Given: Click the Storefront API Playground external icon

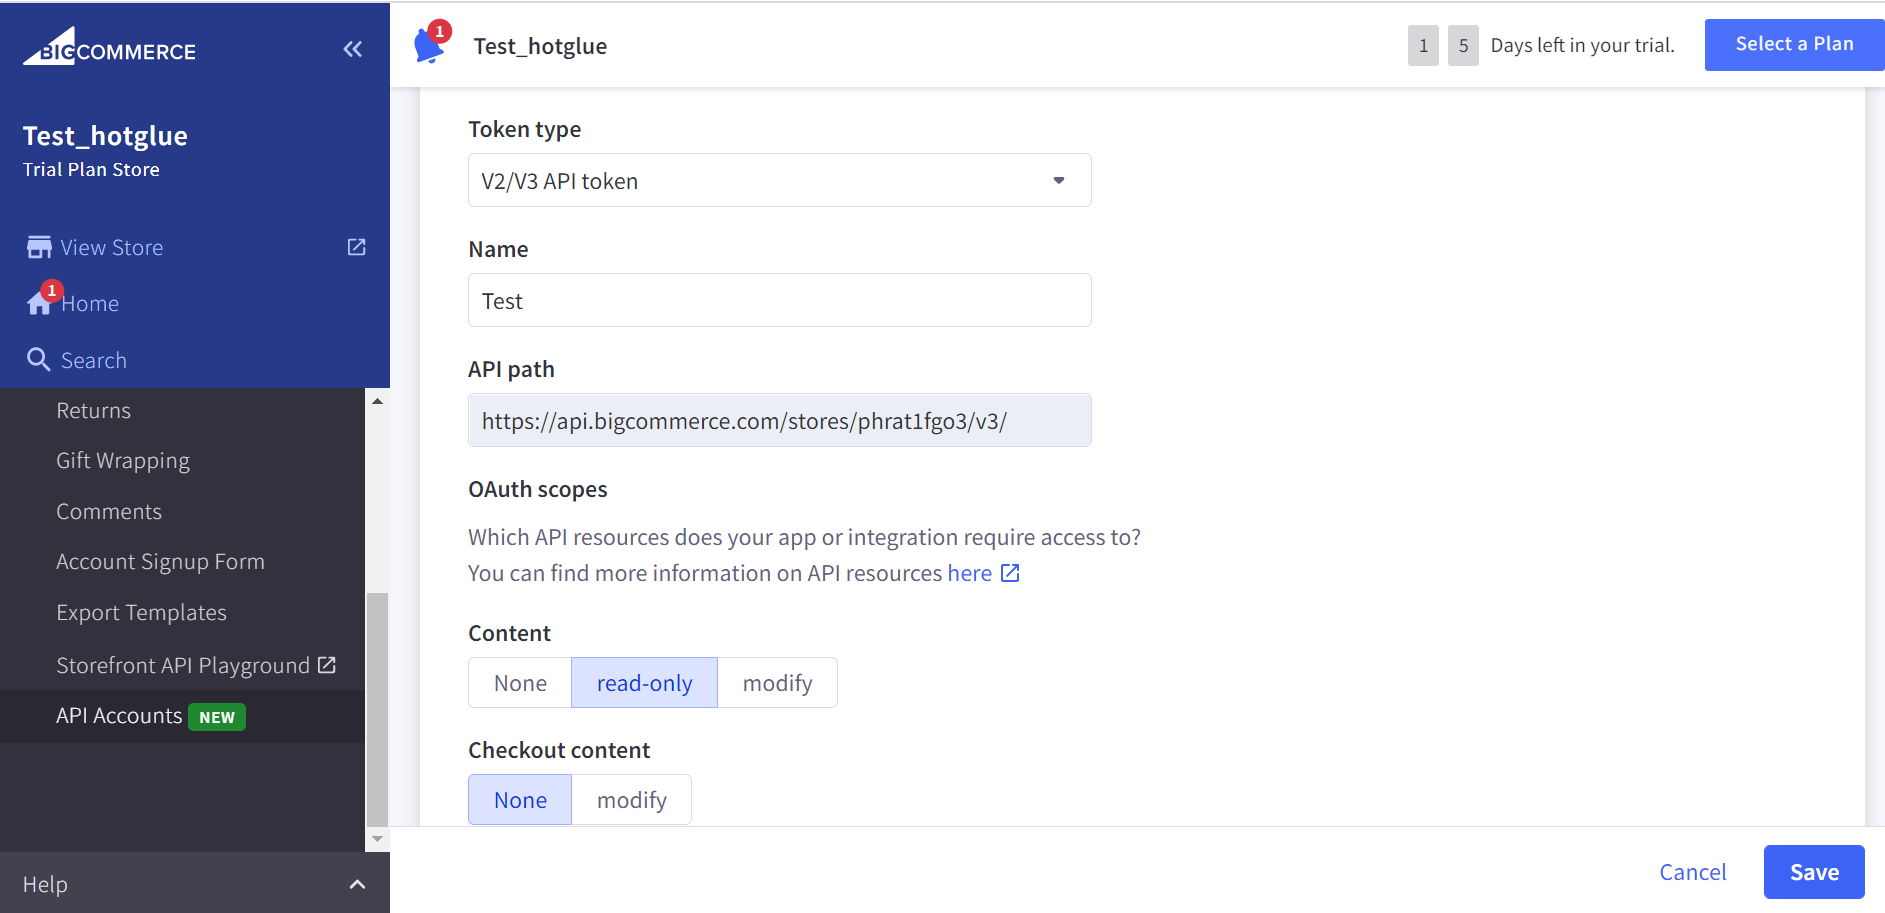Looking at the screenshot, I should pos(327,665).
